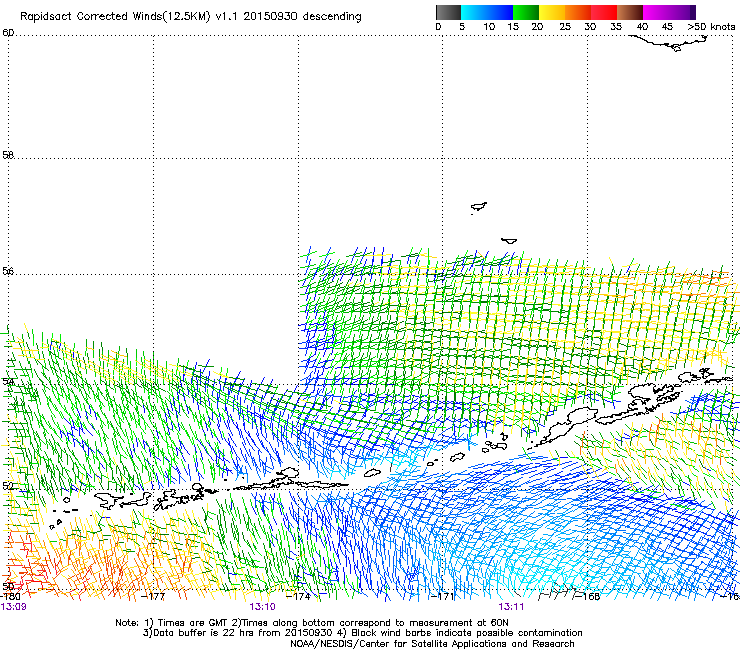Click the gray 0–5 knots segment of the color bar
The image size is (740, 650).
click(448, 12)
